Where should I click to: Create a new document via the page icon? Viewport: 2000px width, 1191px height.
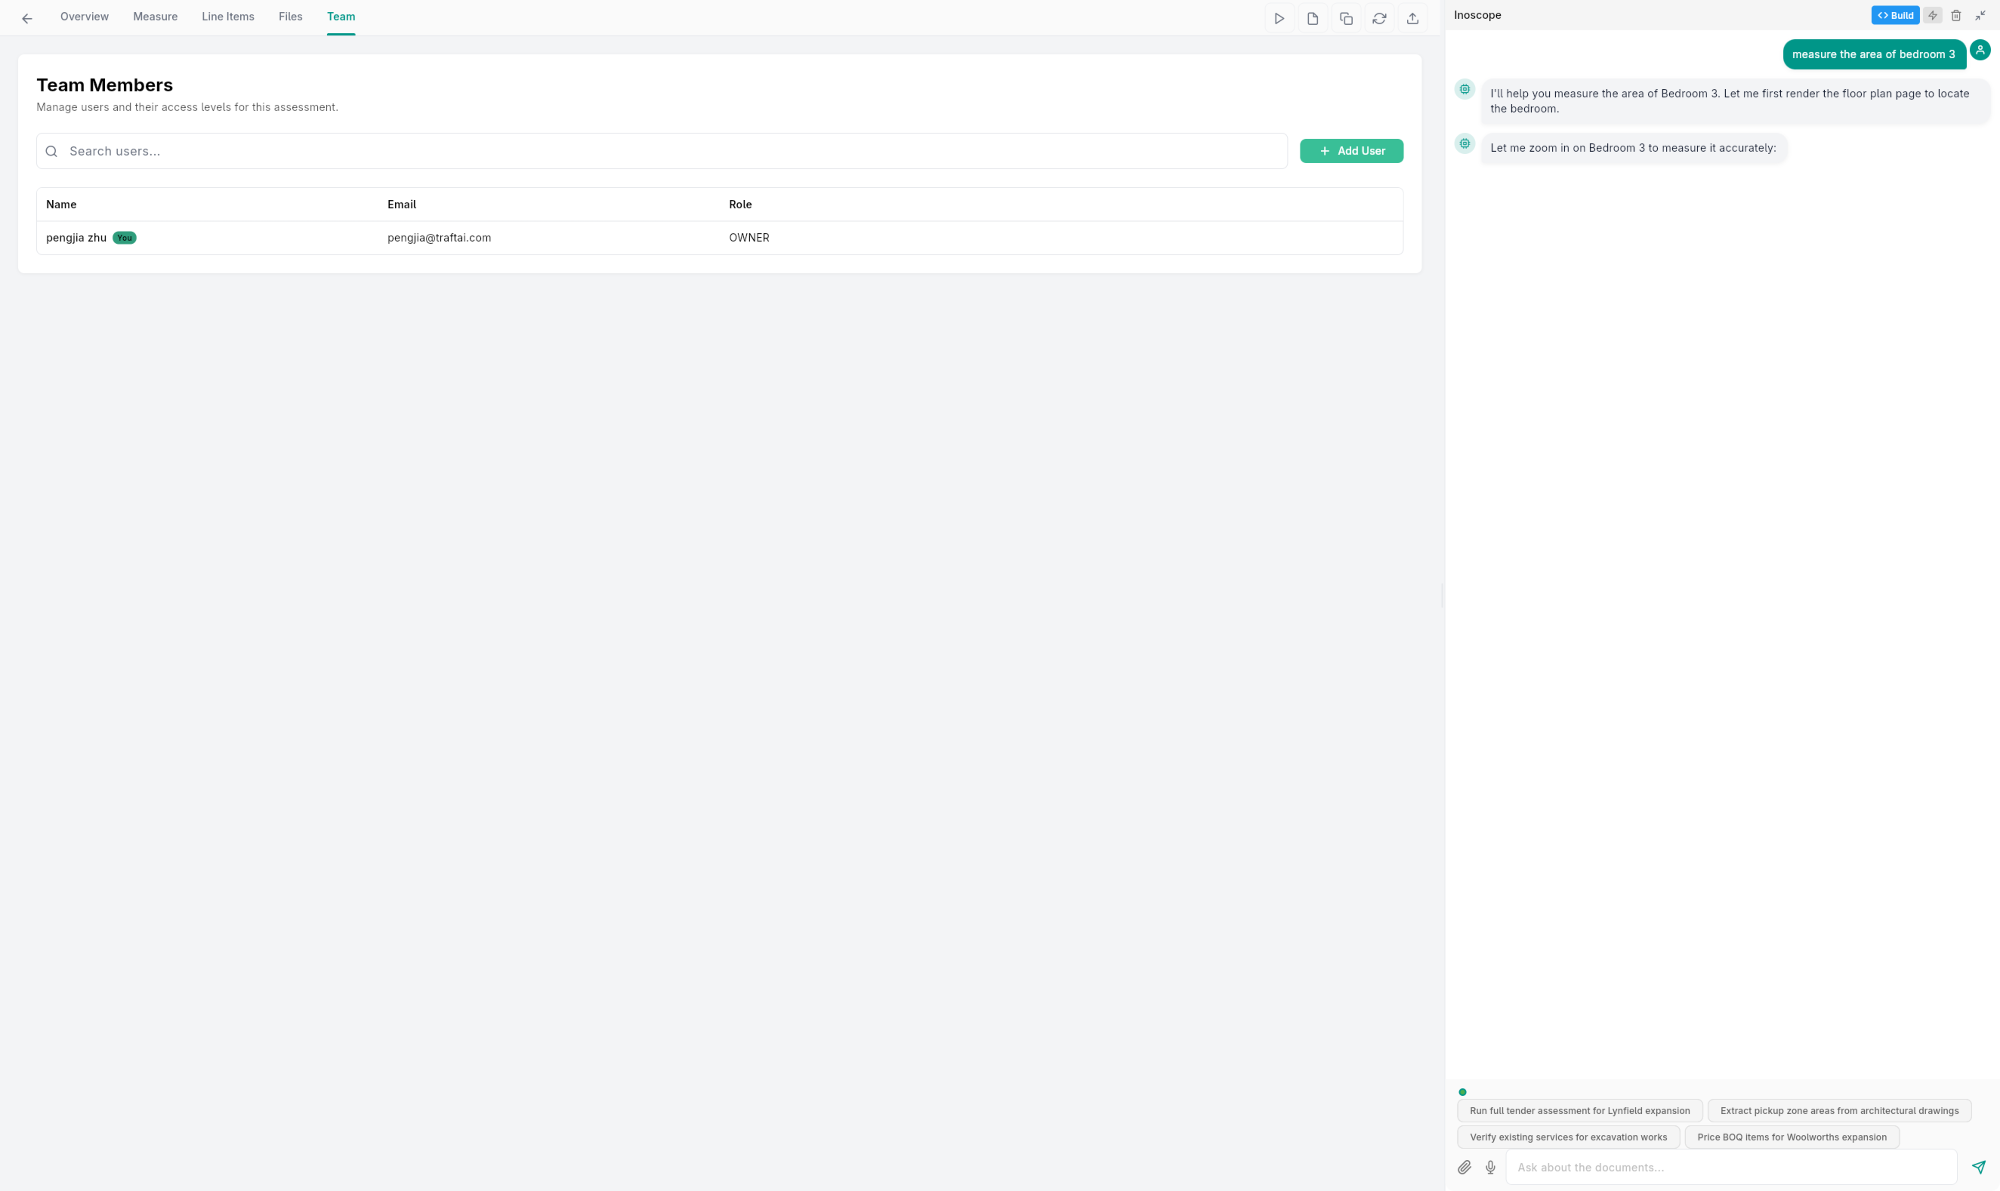[1312, 17]
